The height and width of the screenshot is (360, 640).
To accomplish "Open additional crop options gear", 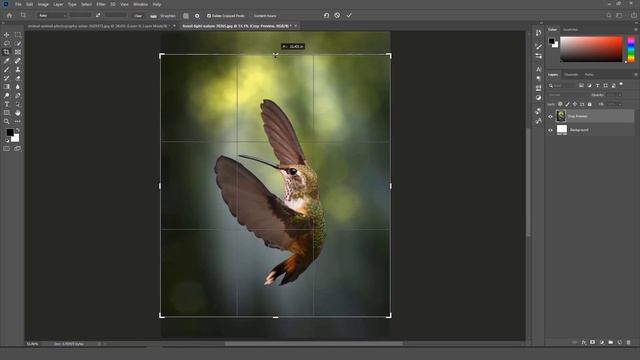I will 197,16.
